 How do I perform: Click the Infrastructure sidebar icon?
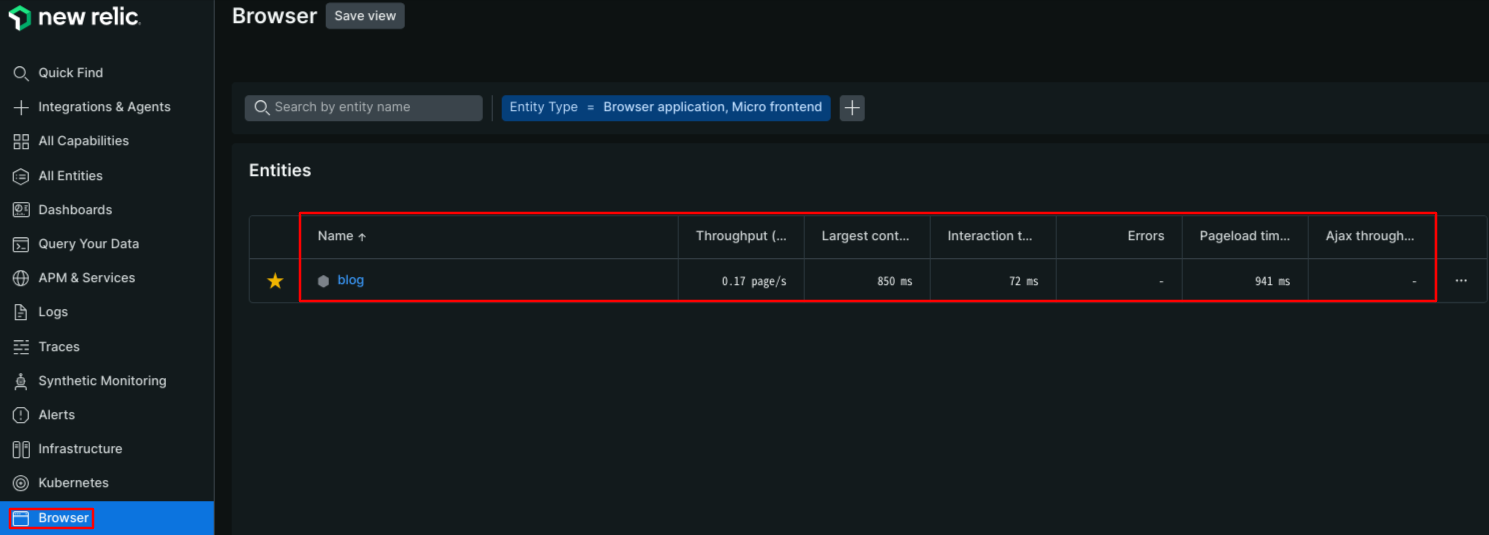click(x=20, y=449)
